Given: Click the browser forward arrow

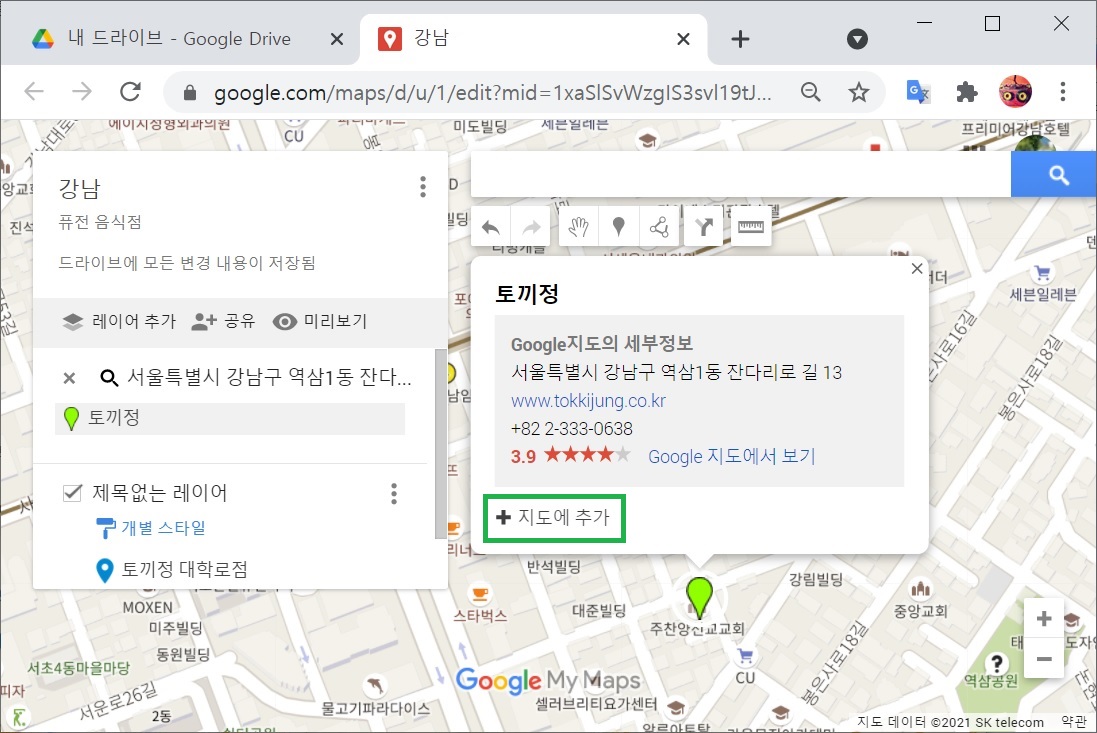Looking at the screenshot, I should 82,92.
